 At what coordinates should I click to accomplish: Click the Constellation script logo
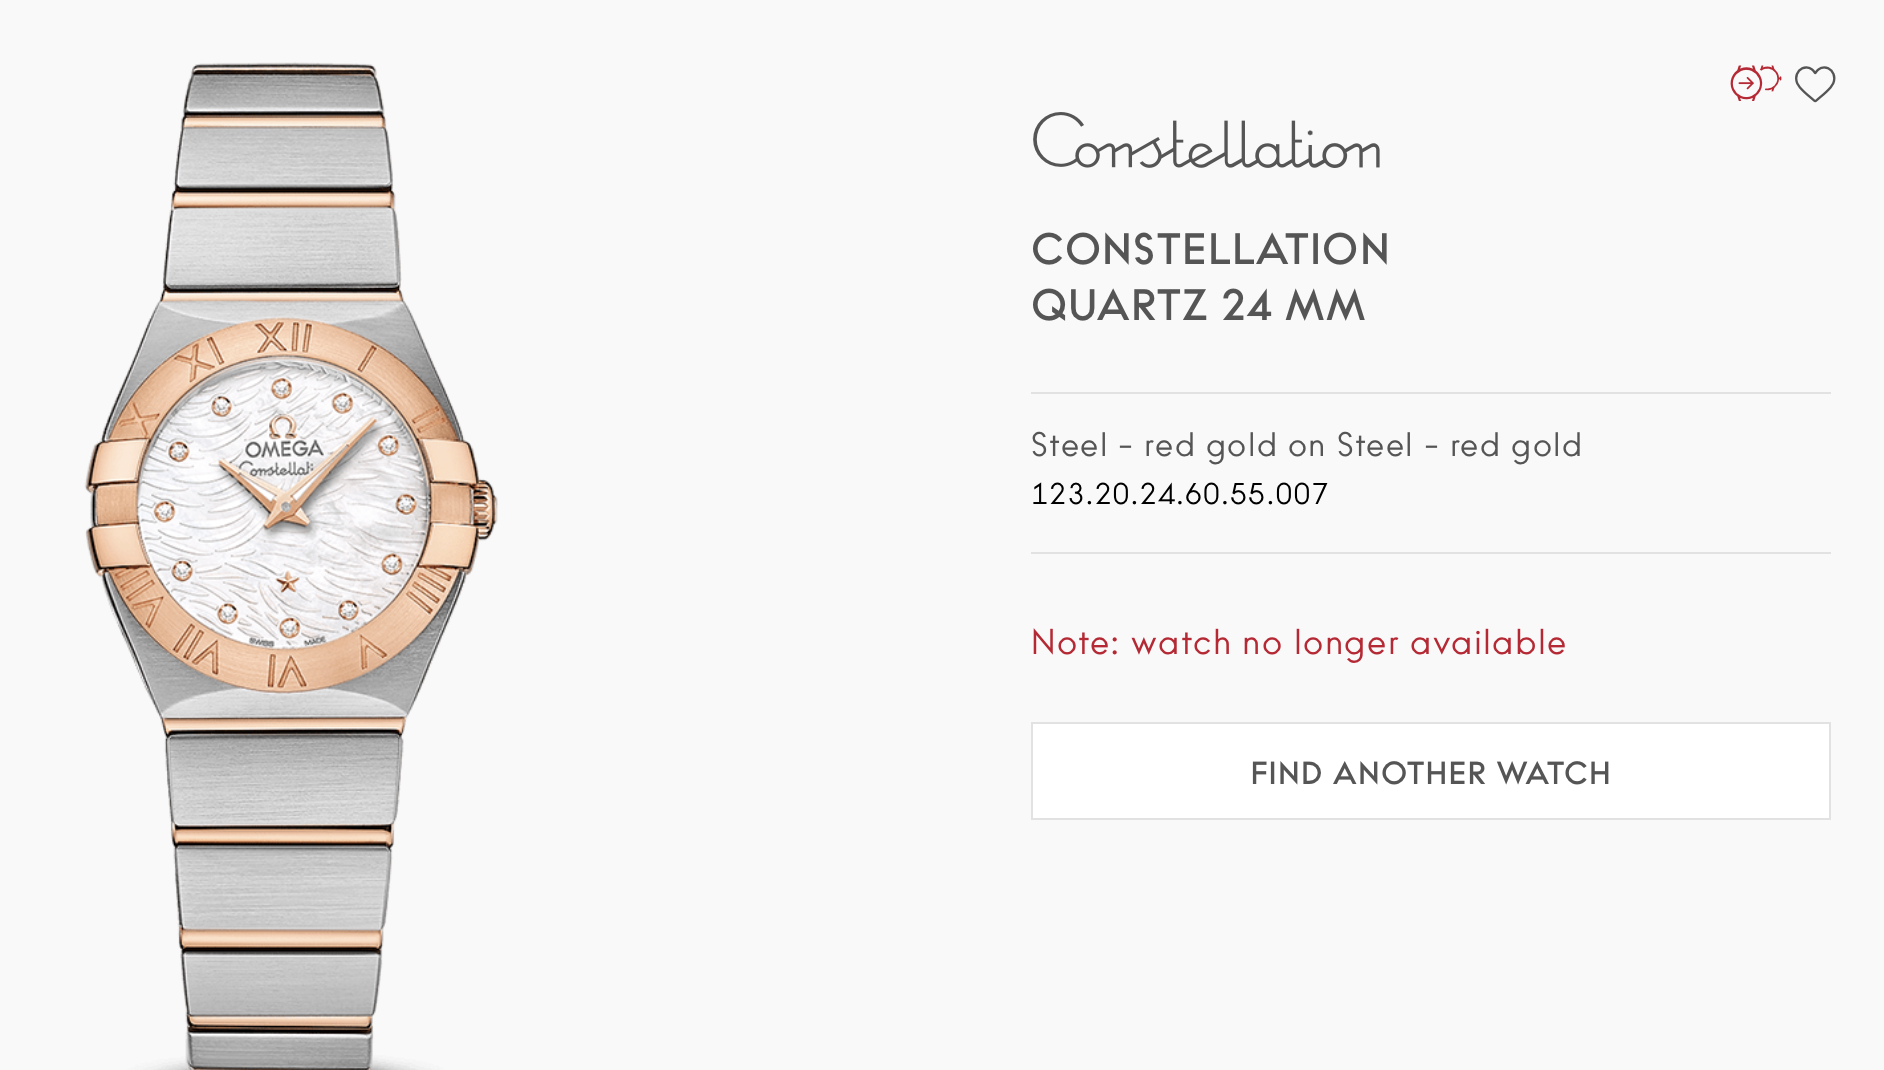pyautogui.click(x=1206, y=142)
